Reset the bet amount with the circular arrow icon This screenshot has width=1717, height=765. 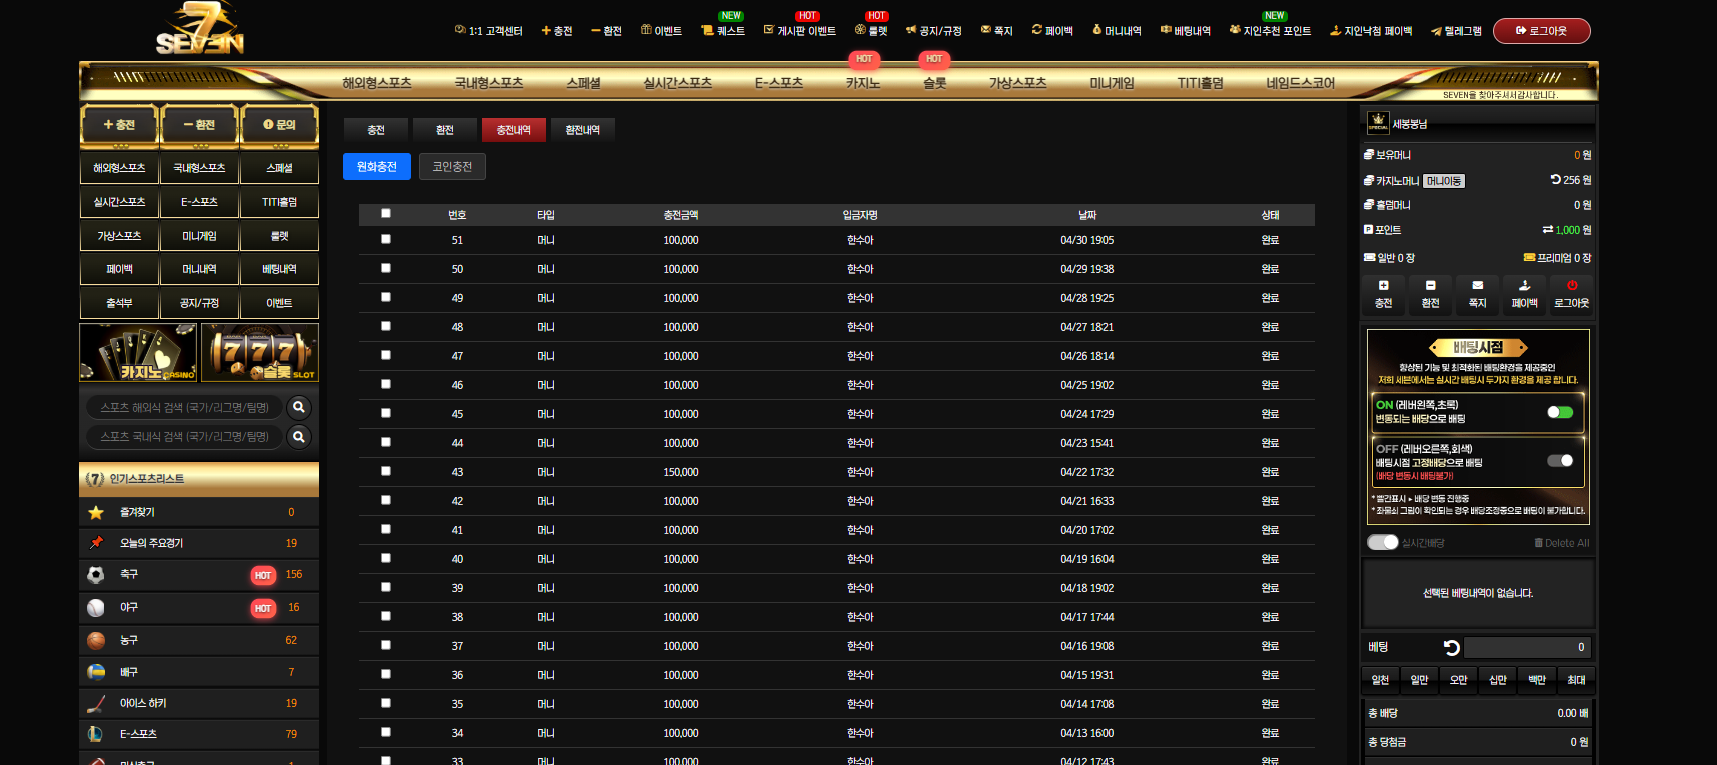1452,648
